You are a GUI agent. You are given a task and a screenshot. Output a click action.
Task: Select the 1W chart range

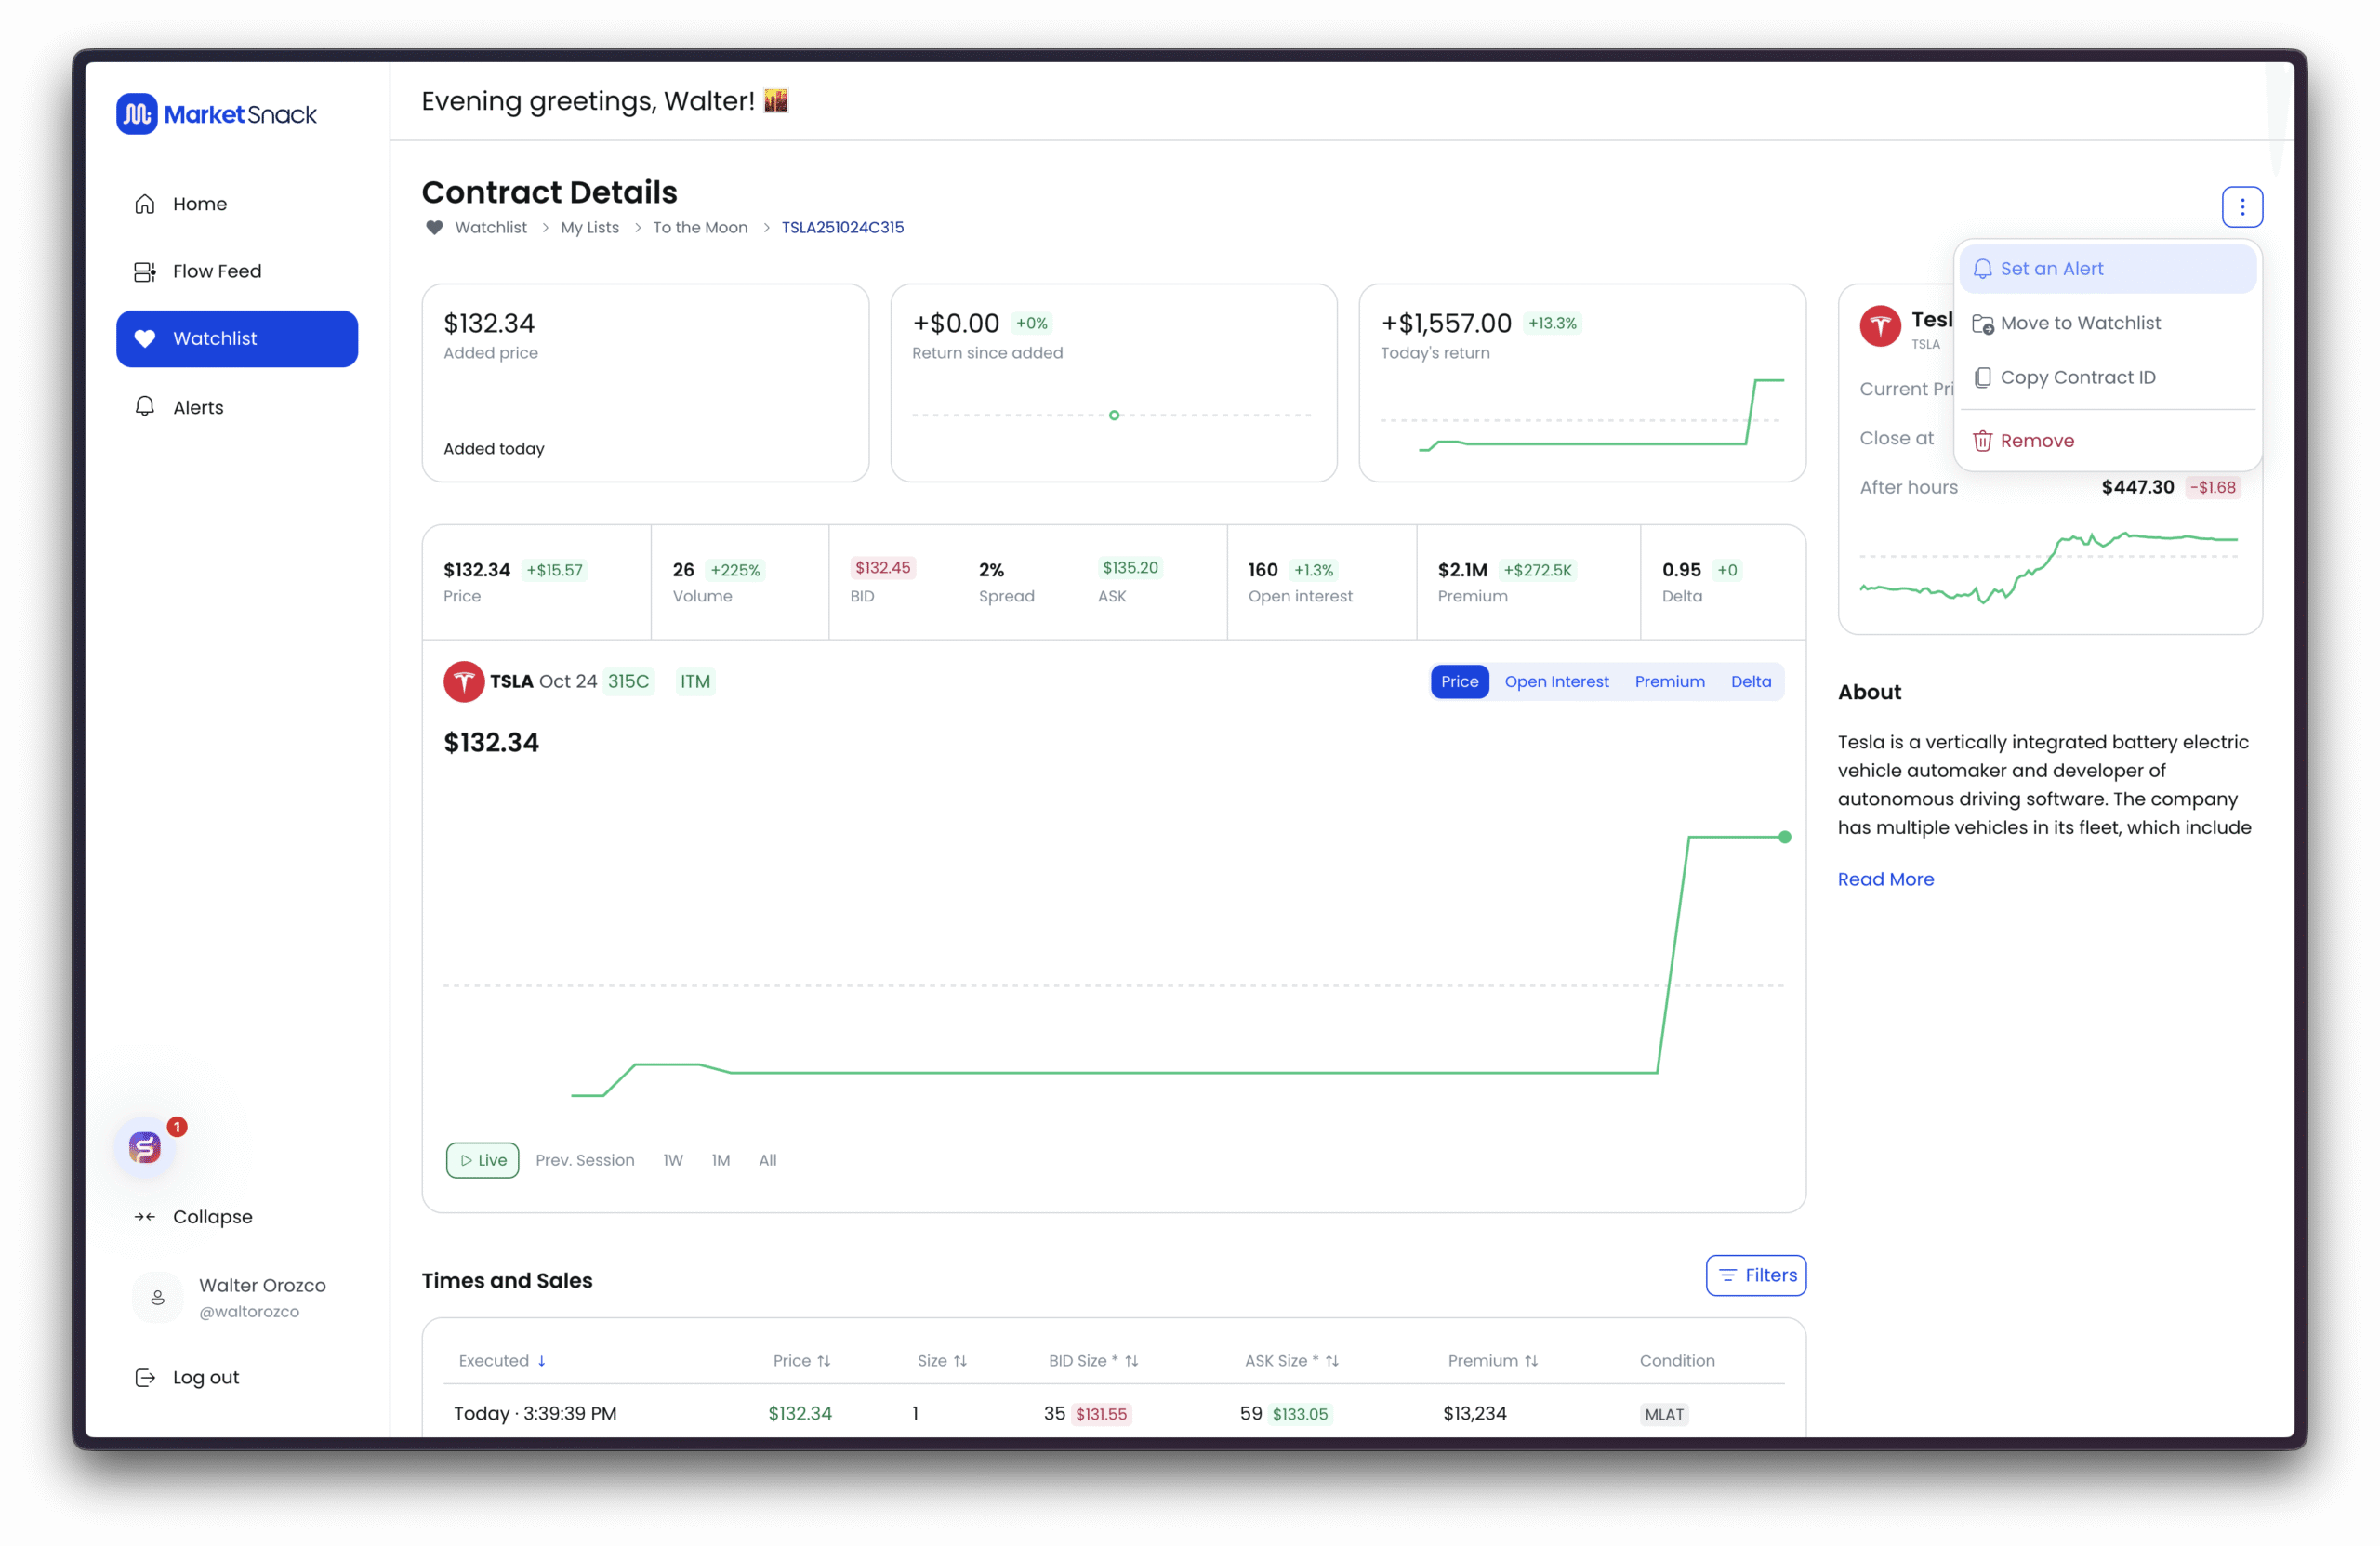tap(673, 1160)
